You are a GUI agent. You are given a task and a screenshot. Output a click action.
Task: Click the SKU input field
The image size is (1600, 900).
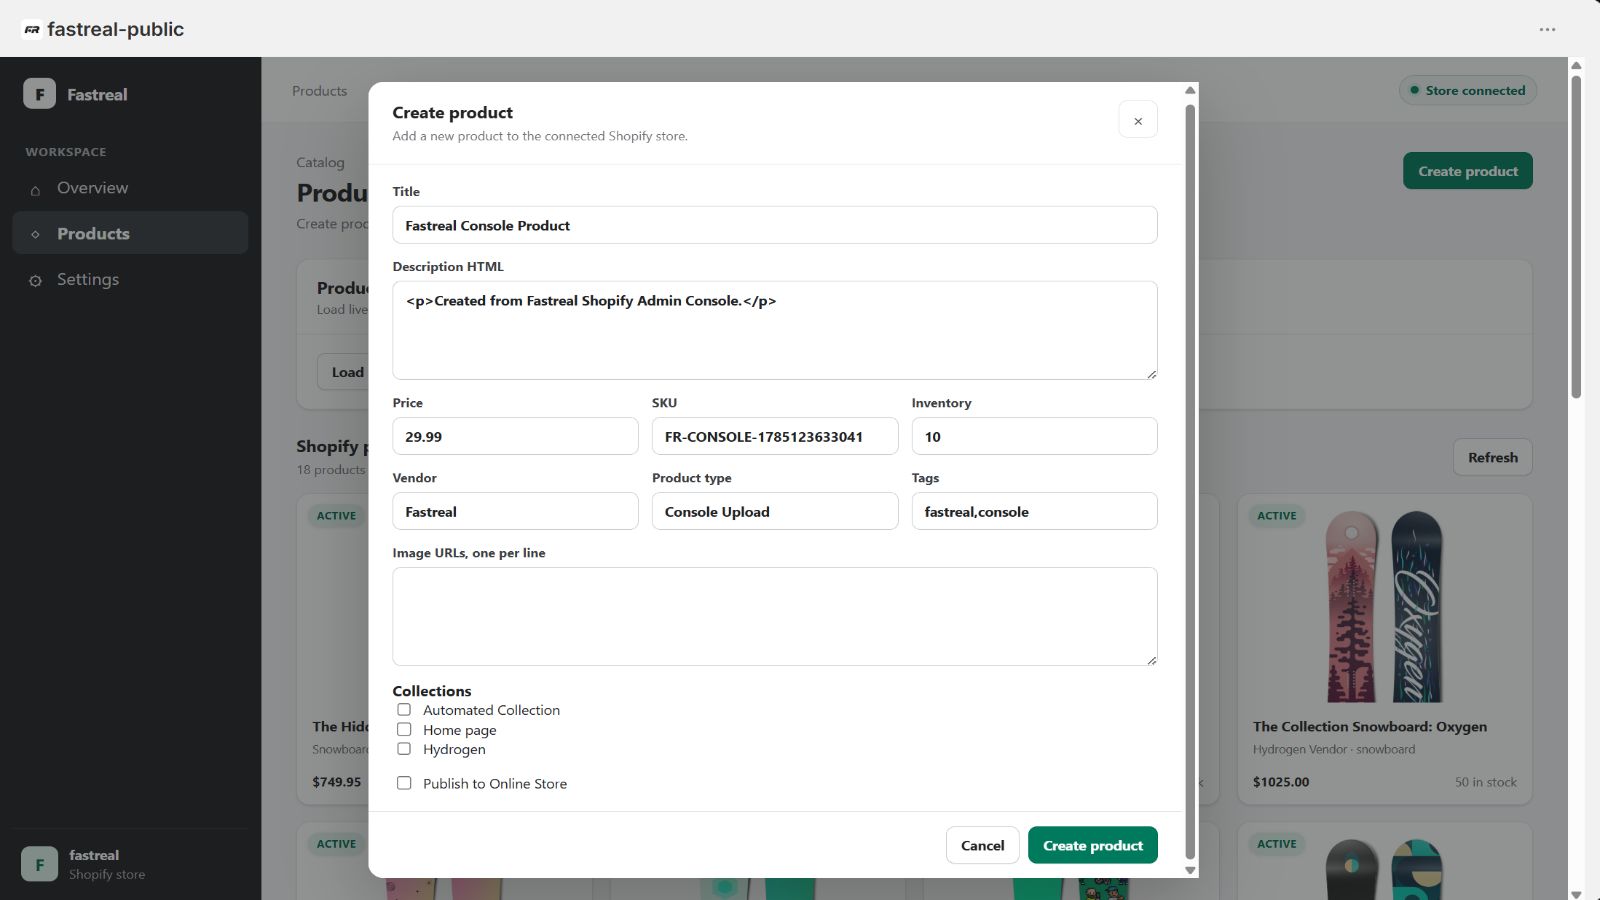(775, 436)
